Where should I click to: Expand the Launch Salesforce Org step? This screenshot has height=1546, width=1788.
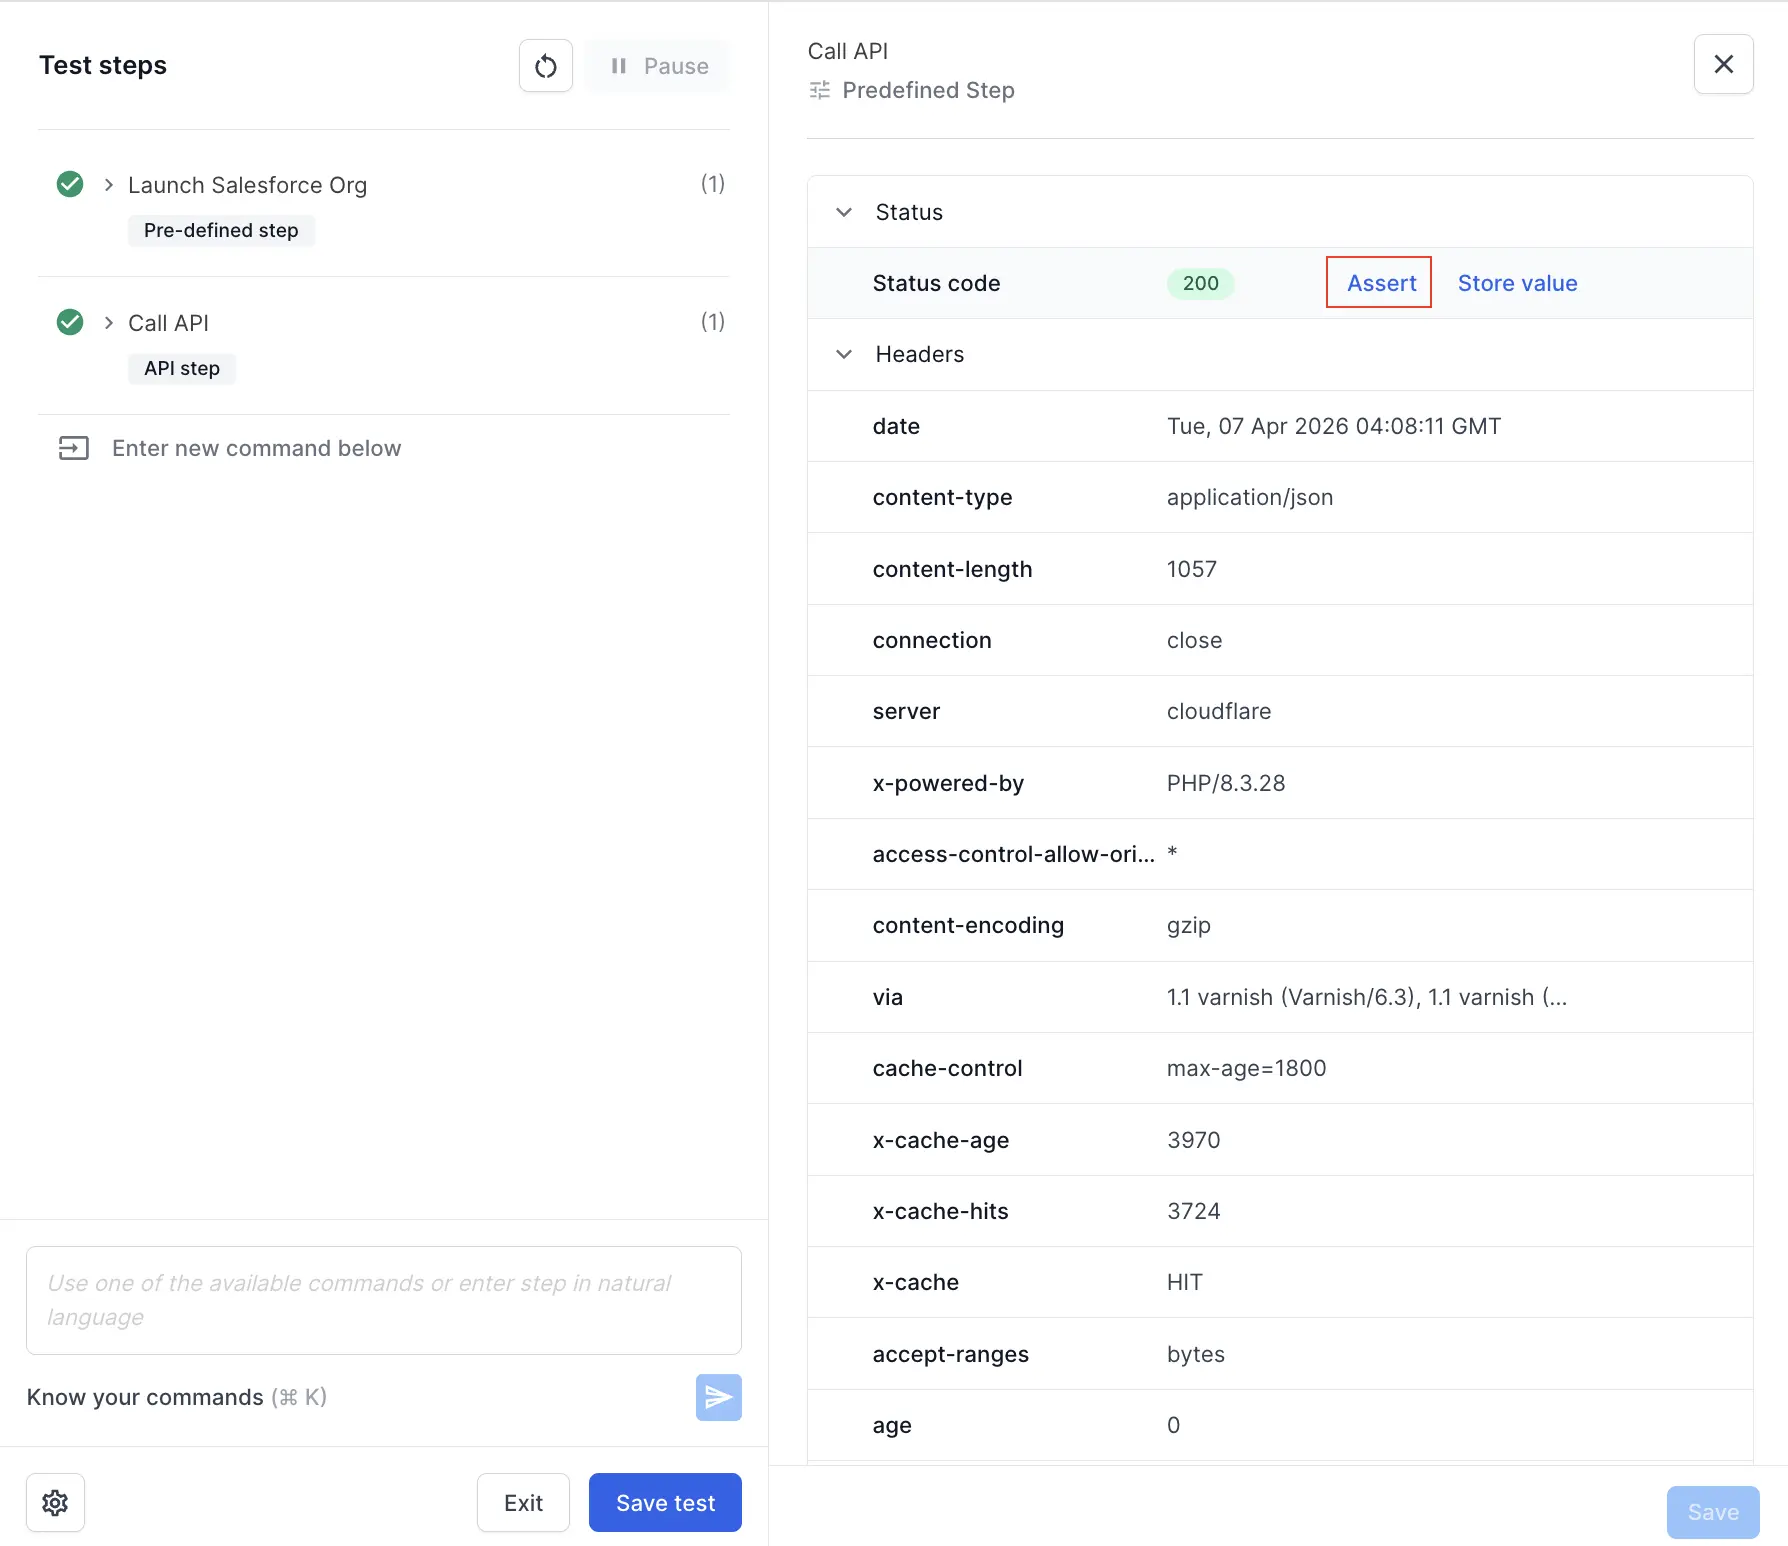tap(109, 184)
